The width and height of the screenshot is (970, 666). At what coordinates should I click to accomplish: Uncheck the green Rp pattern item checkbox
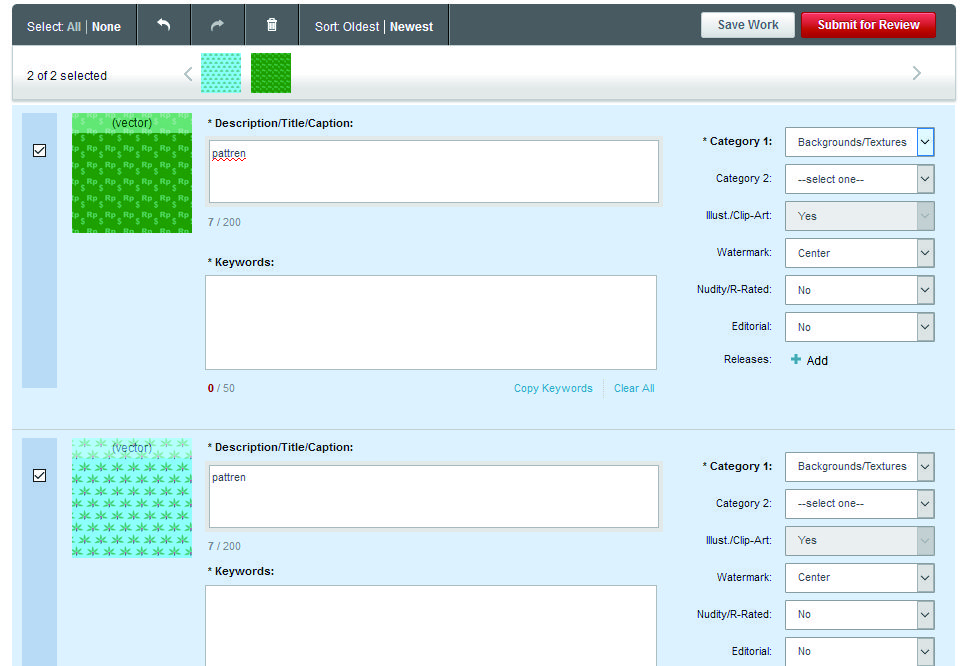point(40,150)
